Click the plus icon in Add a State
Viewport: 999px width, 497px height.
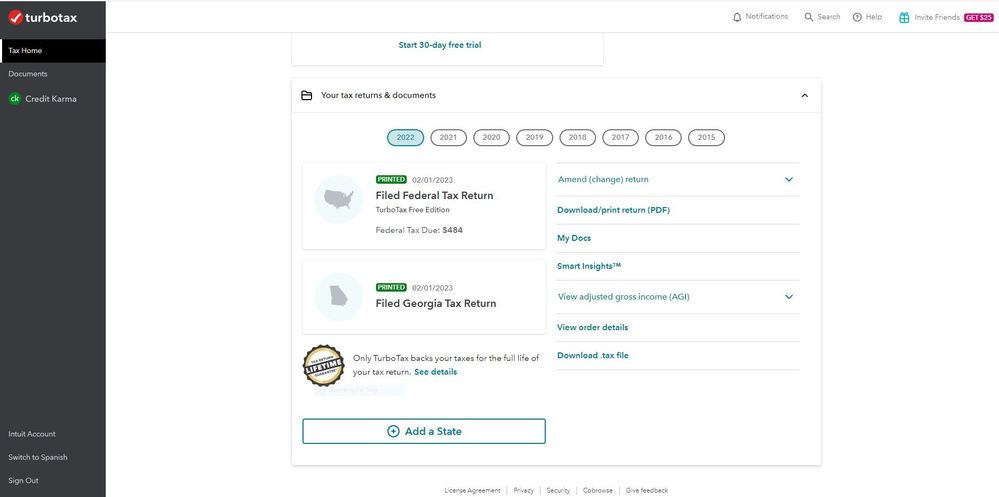point(394,431)
